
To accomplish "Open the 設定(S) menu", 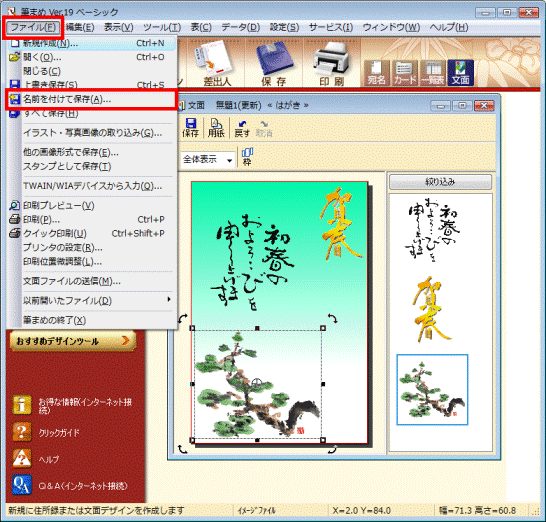I will pyautogui.click(x=284, y=27).
